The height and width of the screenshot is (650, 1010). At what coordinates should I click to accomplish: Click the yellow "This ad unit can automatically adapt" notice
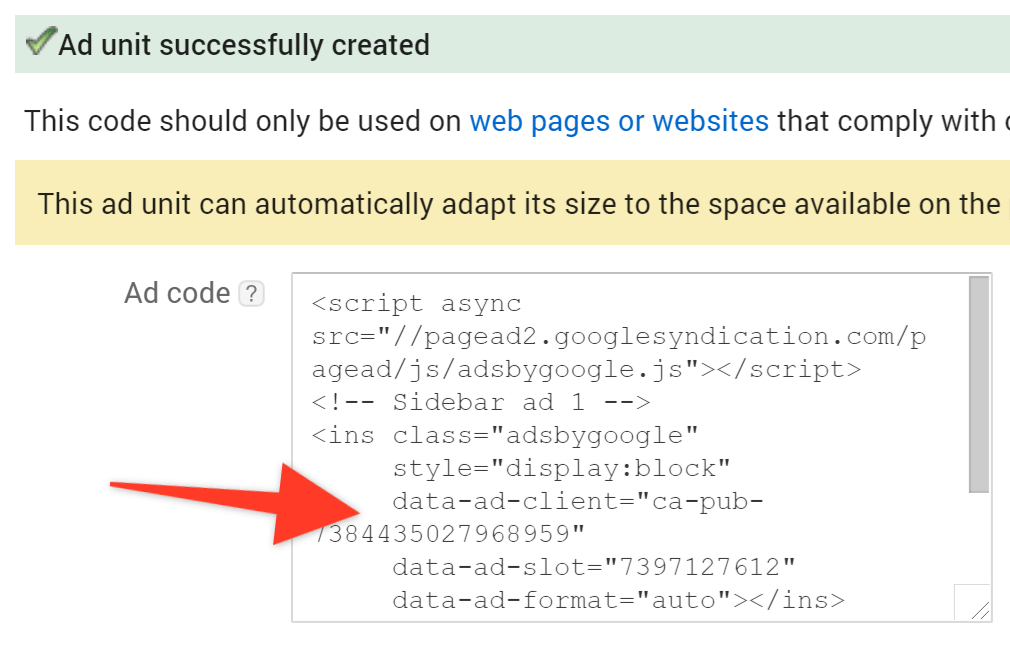pos(512,203)
